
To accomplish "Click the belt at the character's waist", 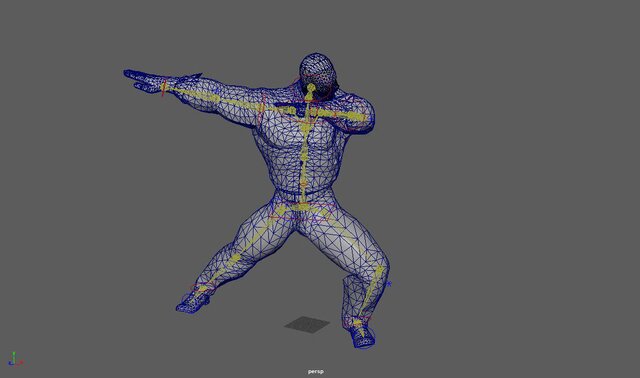I will tap(303, 194).
